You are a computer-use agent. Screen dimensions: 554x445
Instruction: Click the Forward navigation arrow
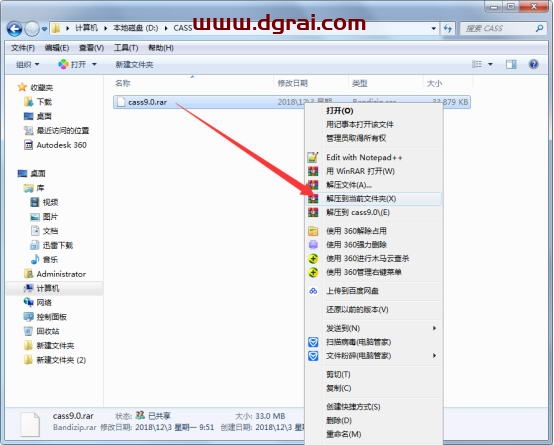point(32,29)
